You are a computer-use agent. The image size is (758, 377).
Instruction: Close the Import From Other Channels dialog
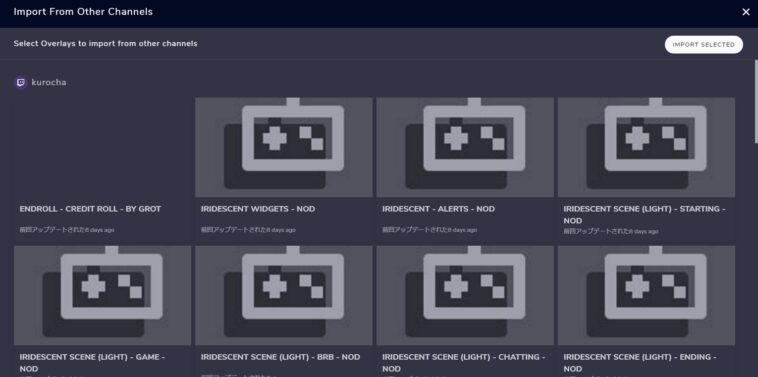745,12
